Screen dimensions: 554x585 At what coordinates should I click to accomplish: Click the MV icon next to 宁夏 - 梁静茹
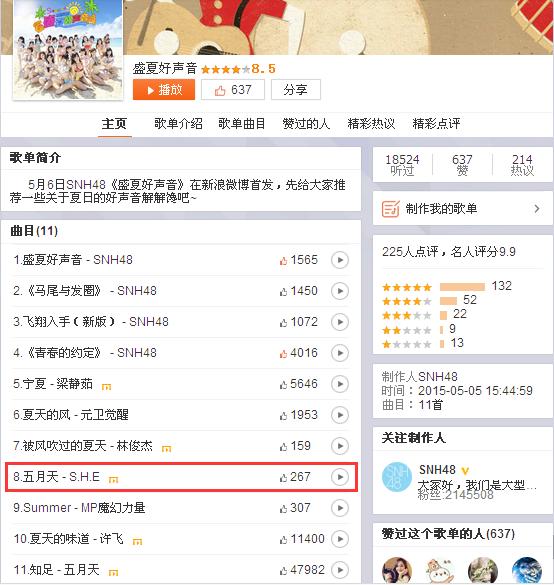coord(107,386)
